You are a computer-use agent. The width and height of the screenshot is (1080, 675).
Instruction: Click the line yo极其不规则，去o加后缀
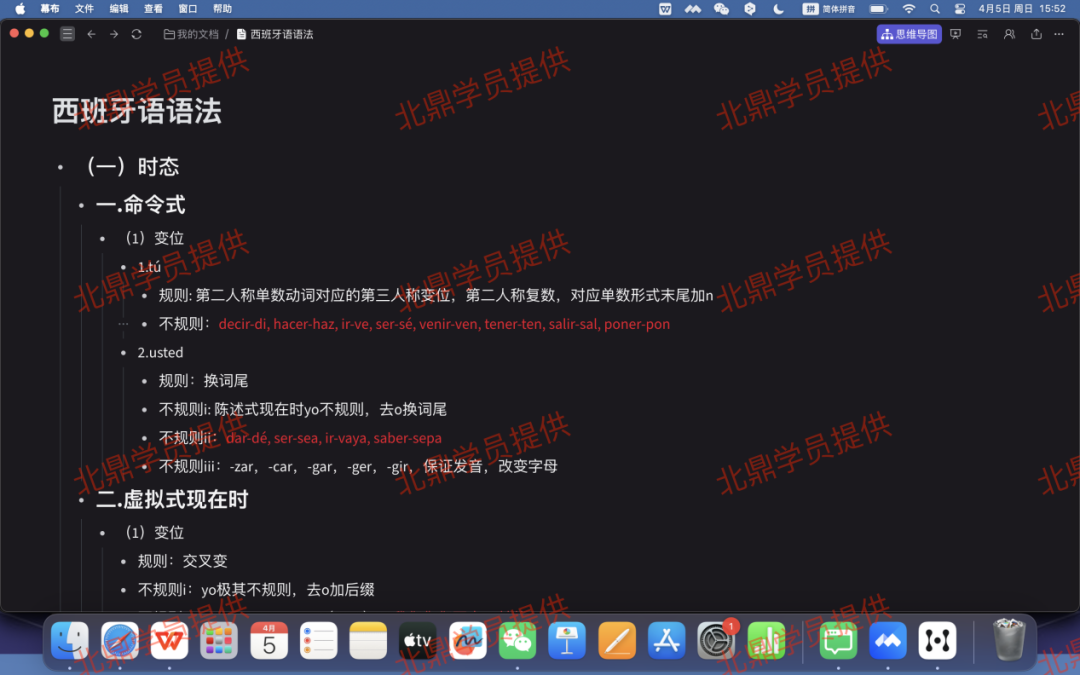[256, 590]
